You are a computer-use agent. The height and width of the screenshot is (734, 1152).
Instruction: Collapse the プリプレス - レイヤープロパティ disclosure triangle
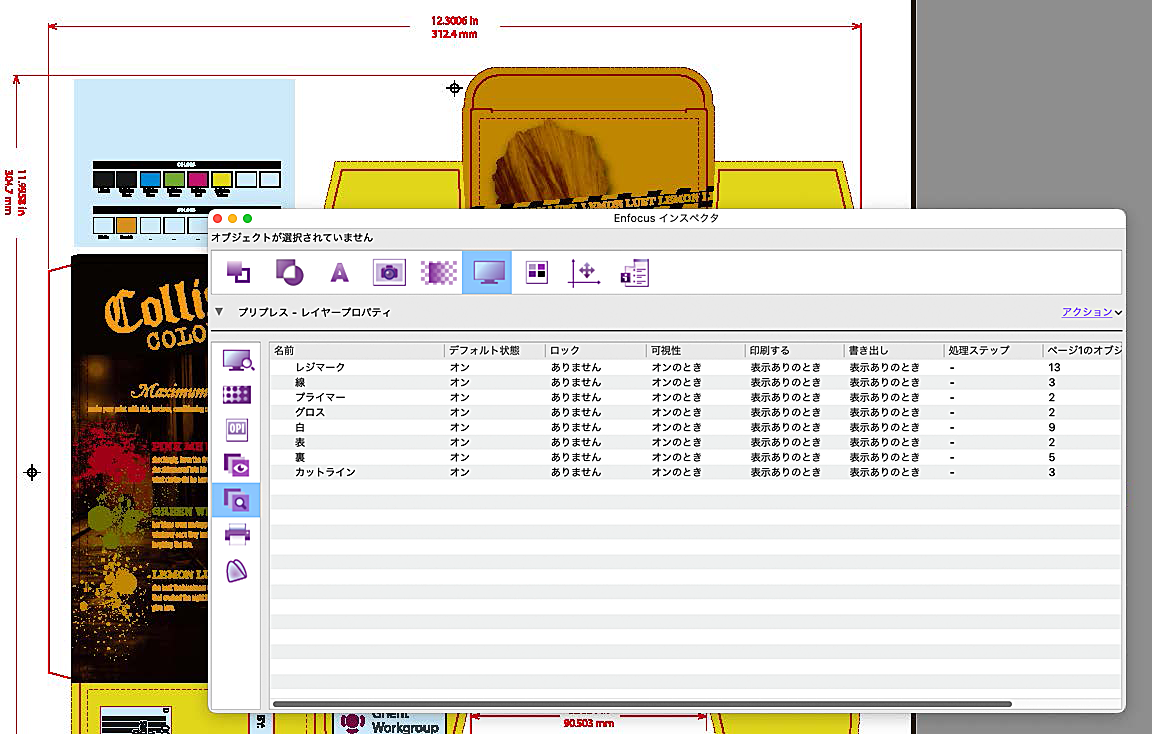pos(219,312)
